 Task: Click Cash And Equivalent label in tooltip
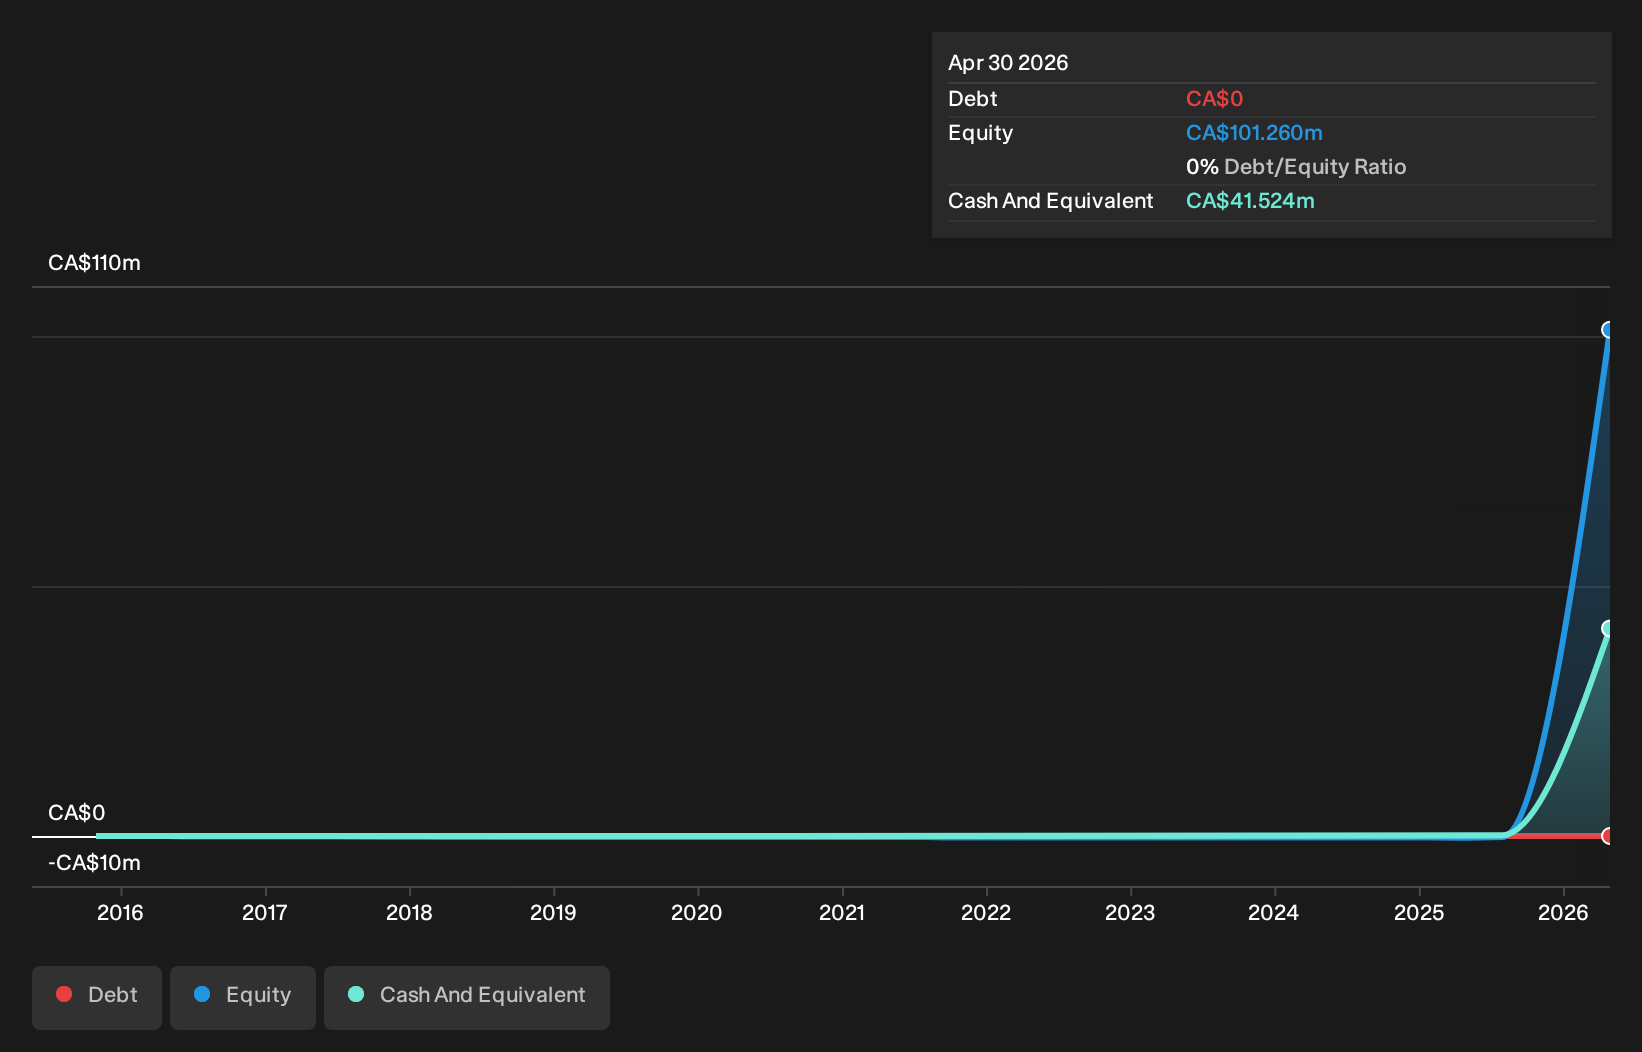(1050, 201)
